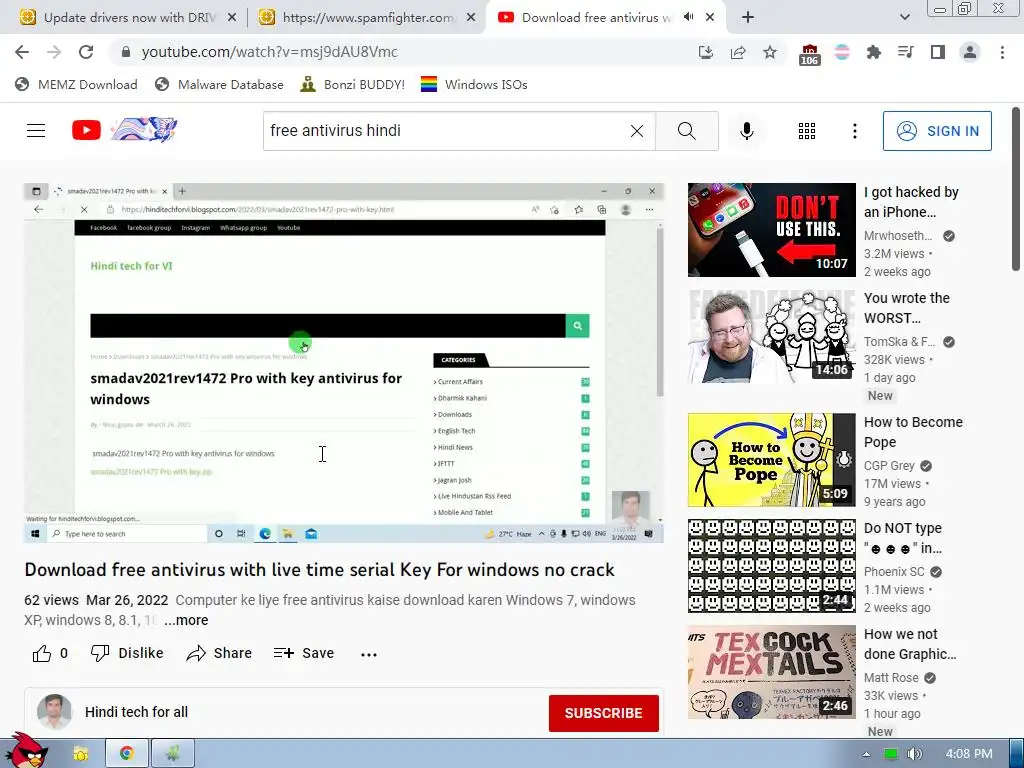Viewport: 1024px width, 768px height.
Task: Dislike the video
Action: [127, 653]
